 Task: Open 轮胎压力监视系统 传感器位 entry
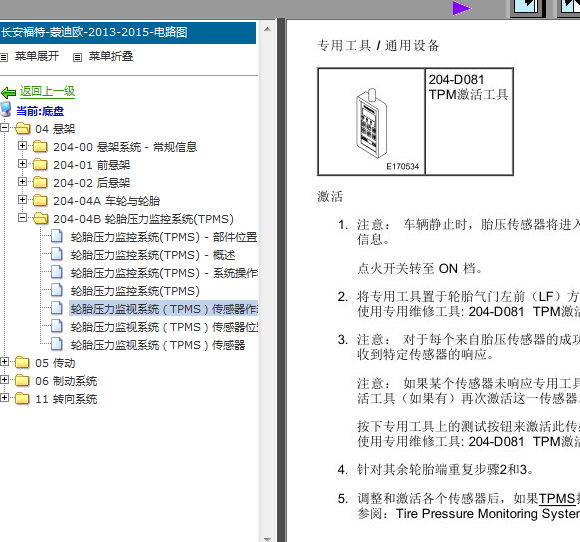click(164, 327)
